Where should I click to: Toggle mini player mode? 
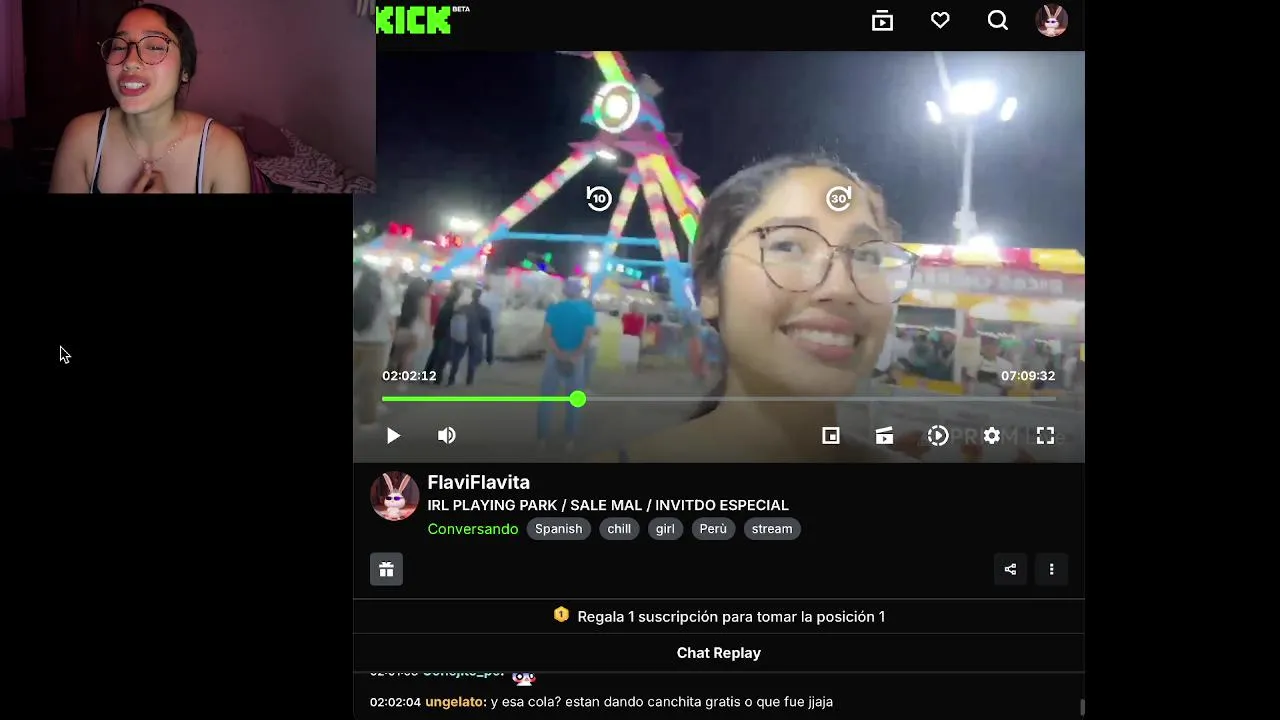[830, 435]
